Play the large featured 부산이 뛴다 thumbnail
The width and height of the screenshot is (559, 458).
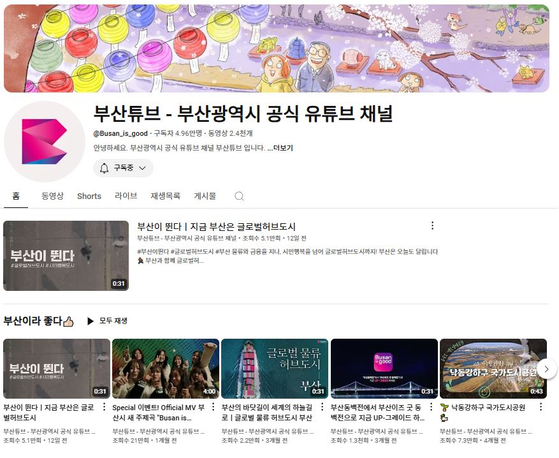[66, 256]
